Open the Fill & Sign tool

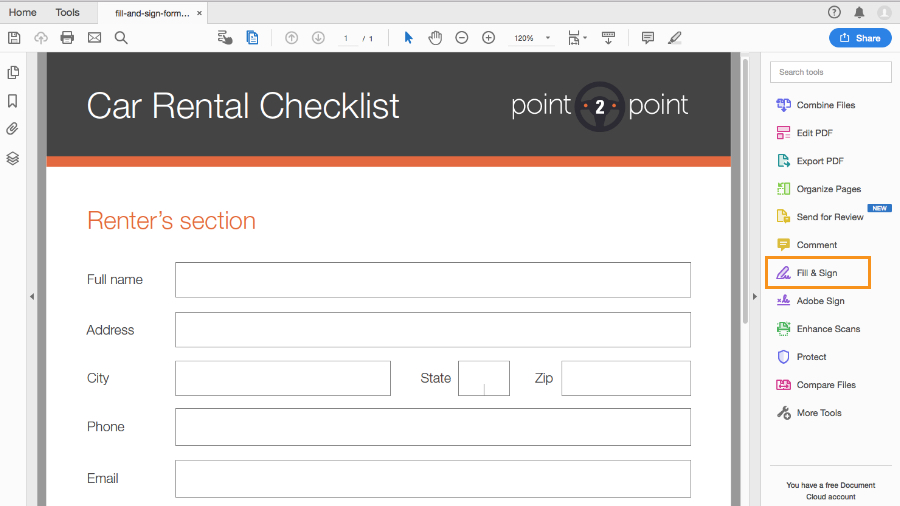(x=817, y=273)
